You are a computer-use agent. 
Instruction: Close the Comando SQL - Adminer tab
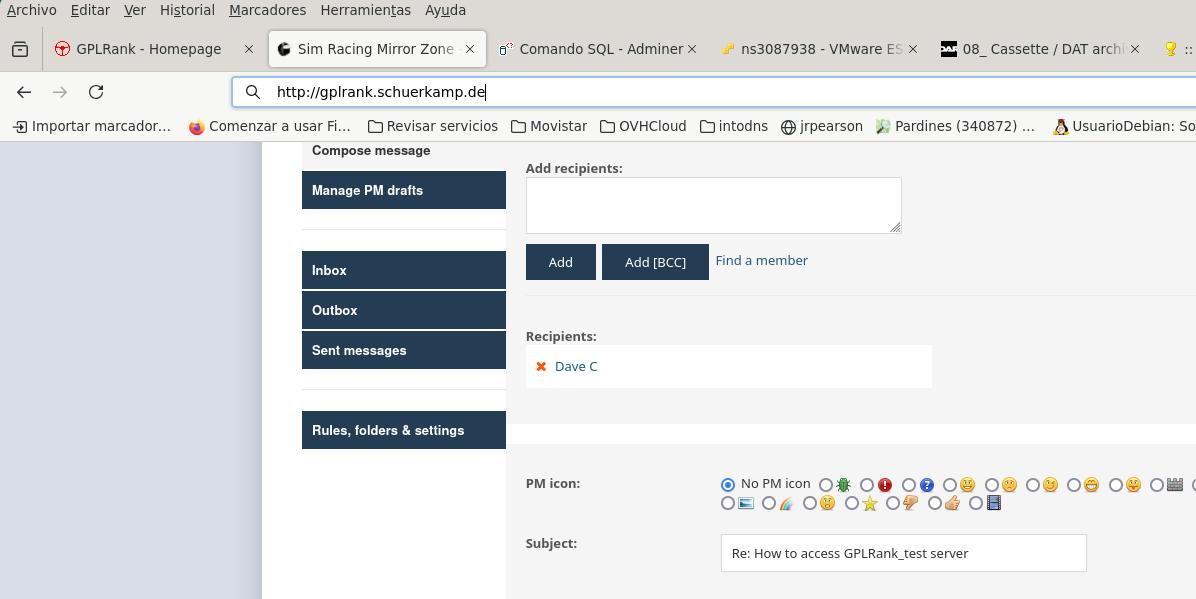click(x=691, y=49)
